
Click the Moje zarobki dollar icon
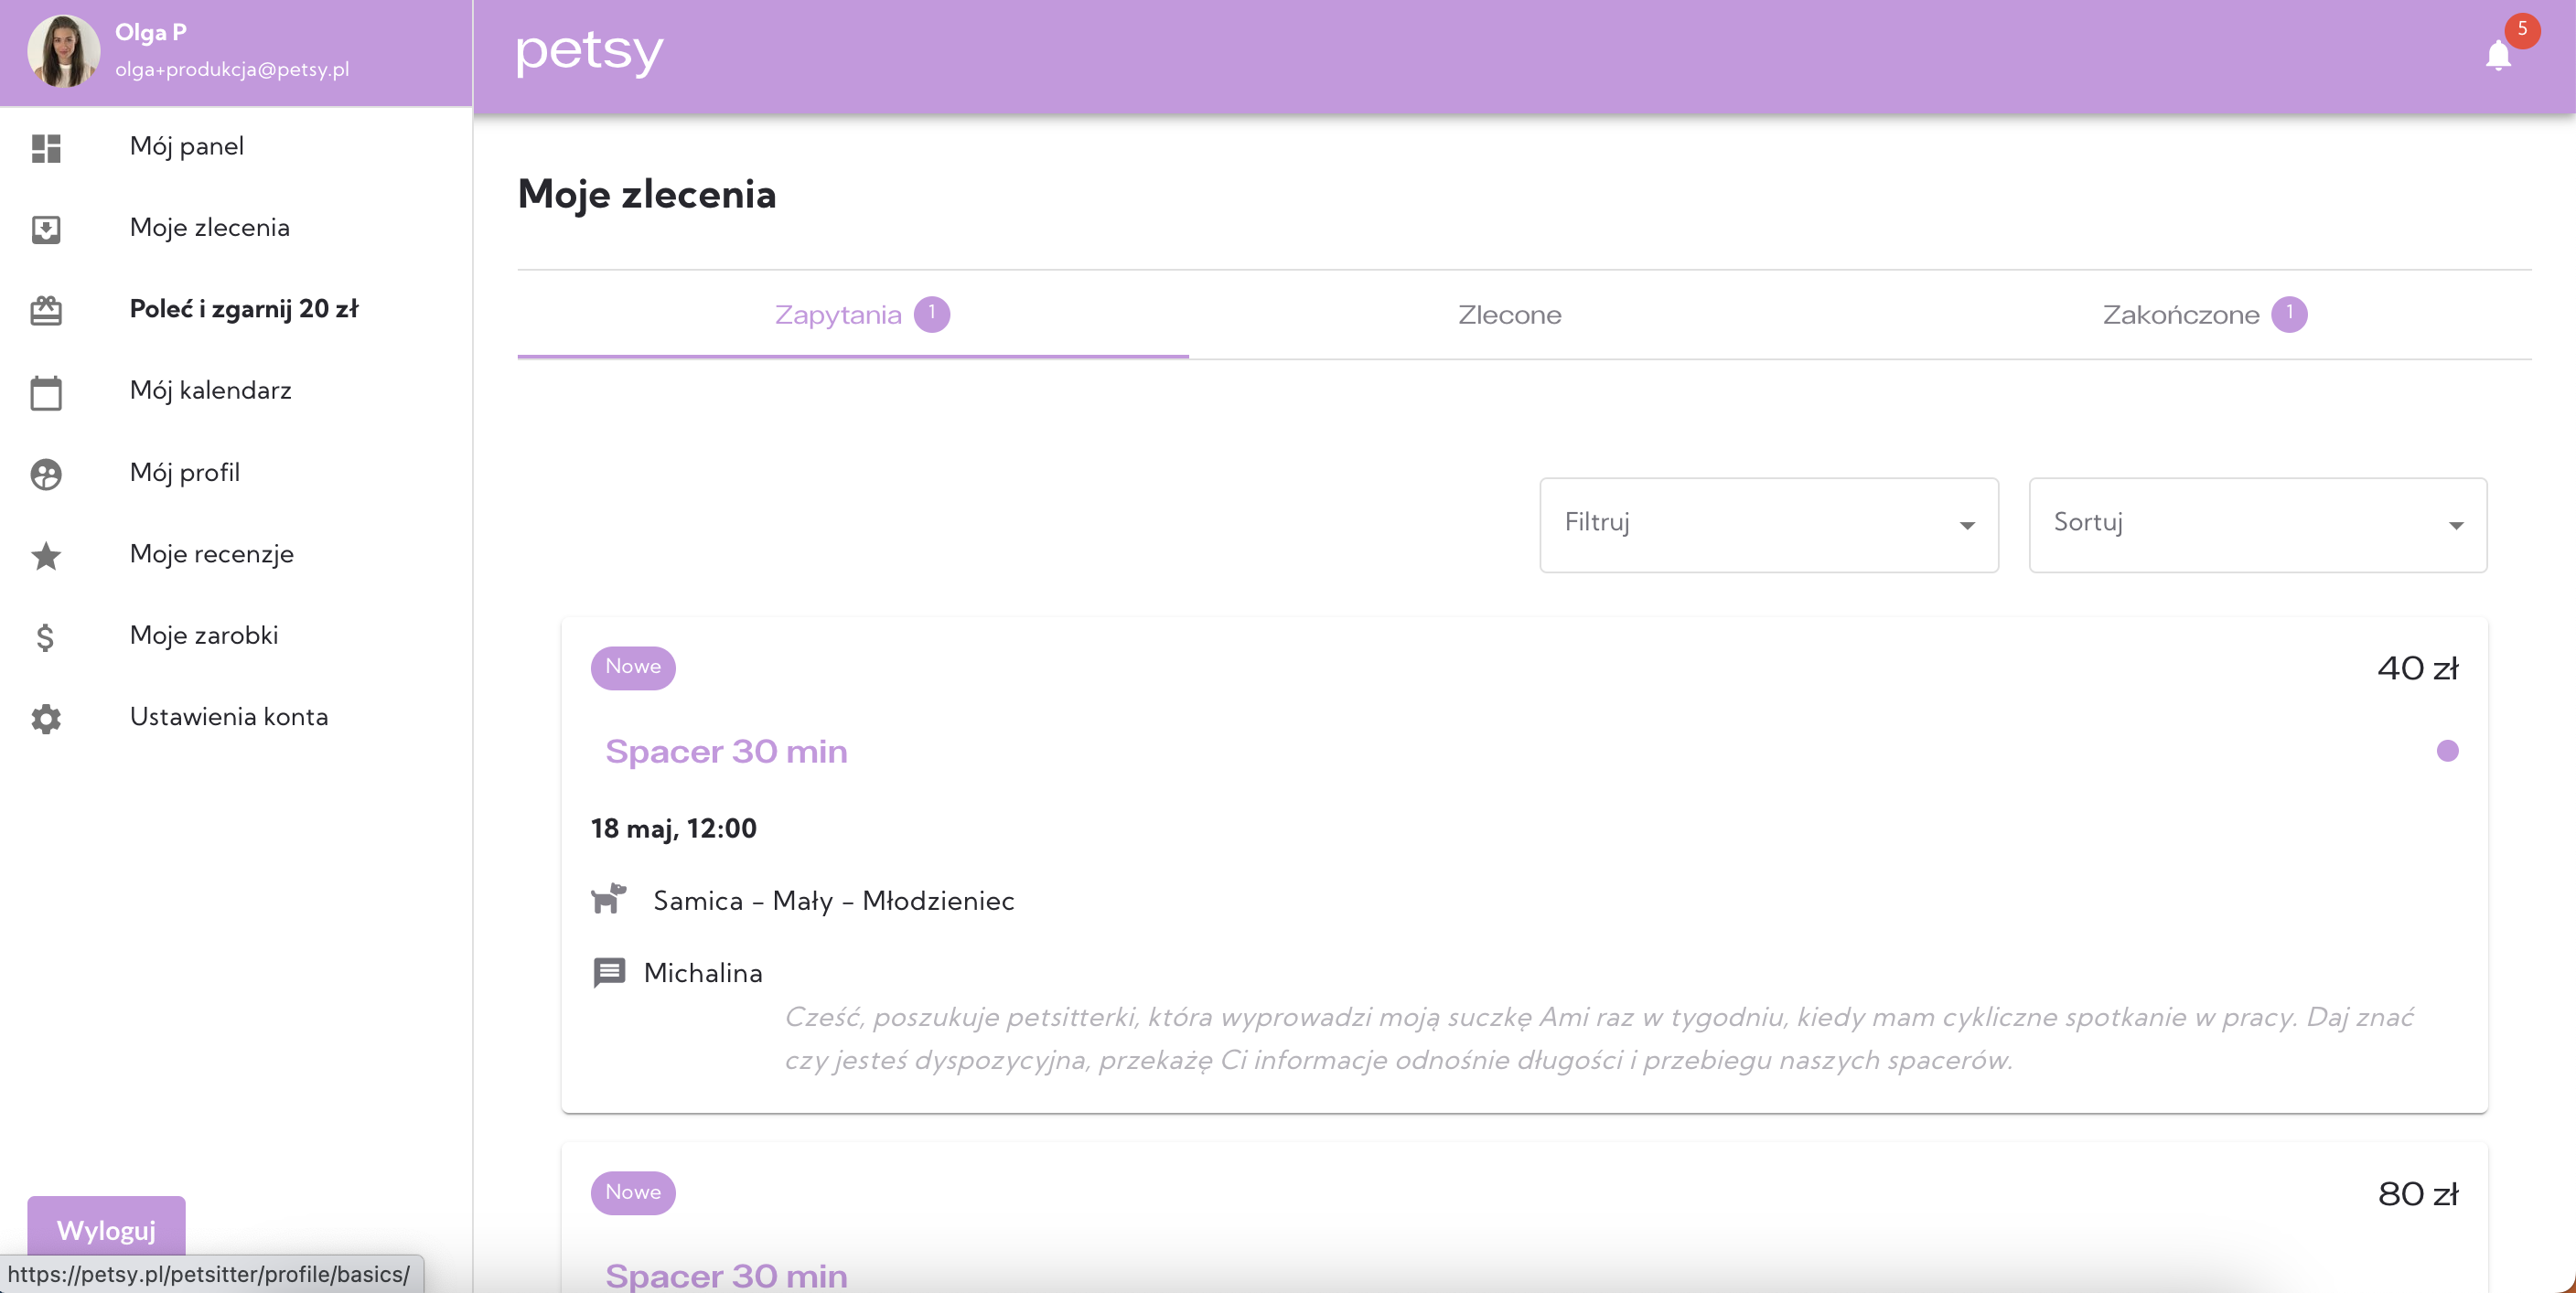click(x=45, y=636)
